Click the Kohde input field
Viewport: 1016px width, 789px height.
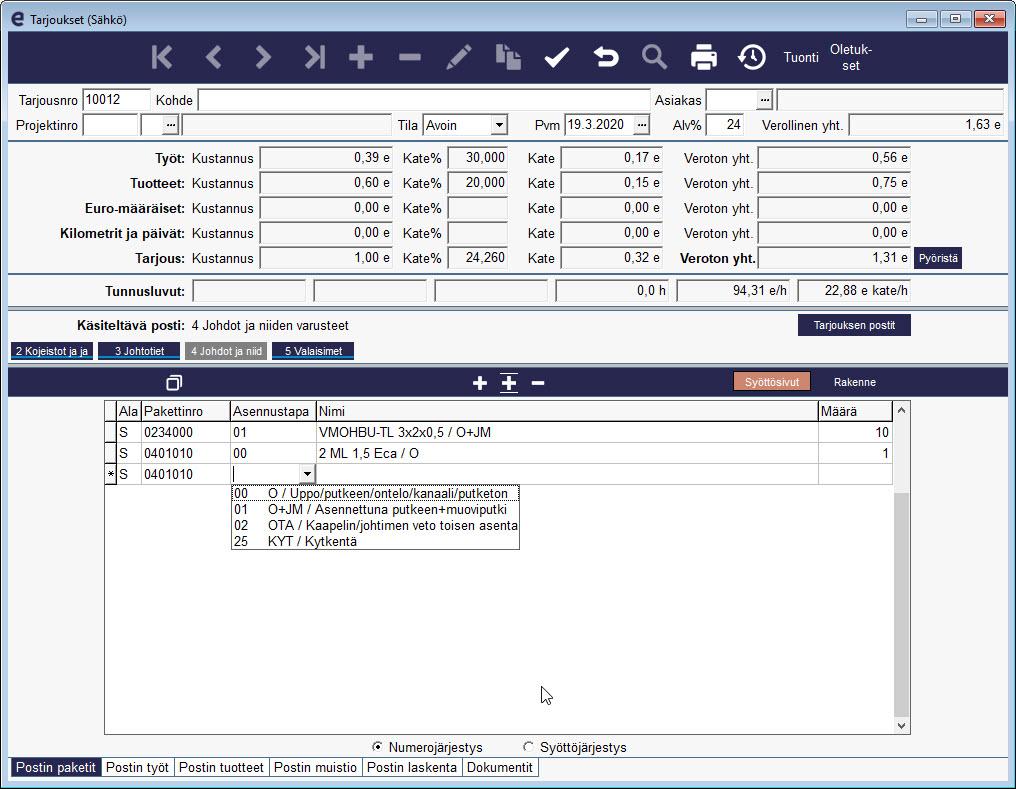tap(424, 100)
